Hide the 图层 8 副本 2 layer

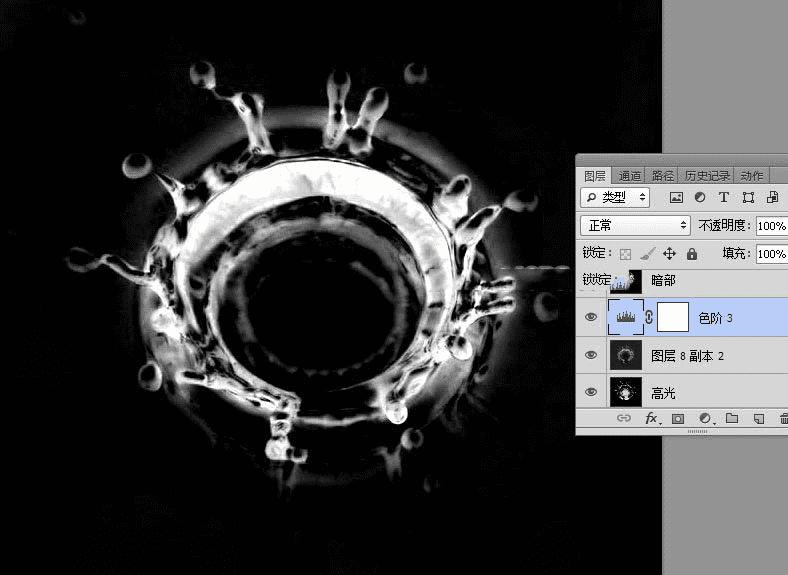tap(591, 355)
